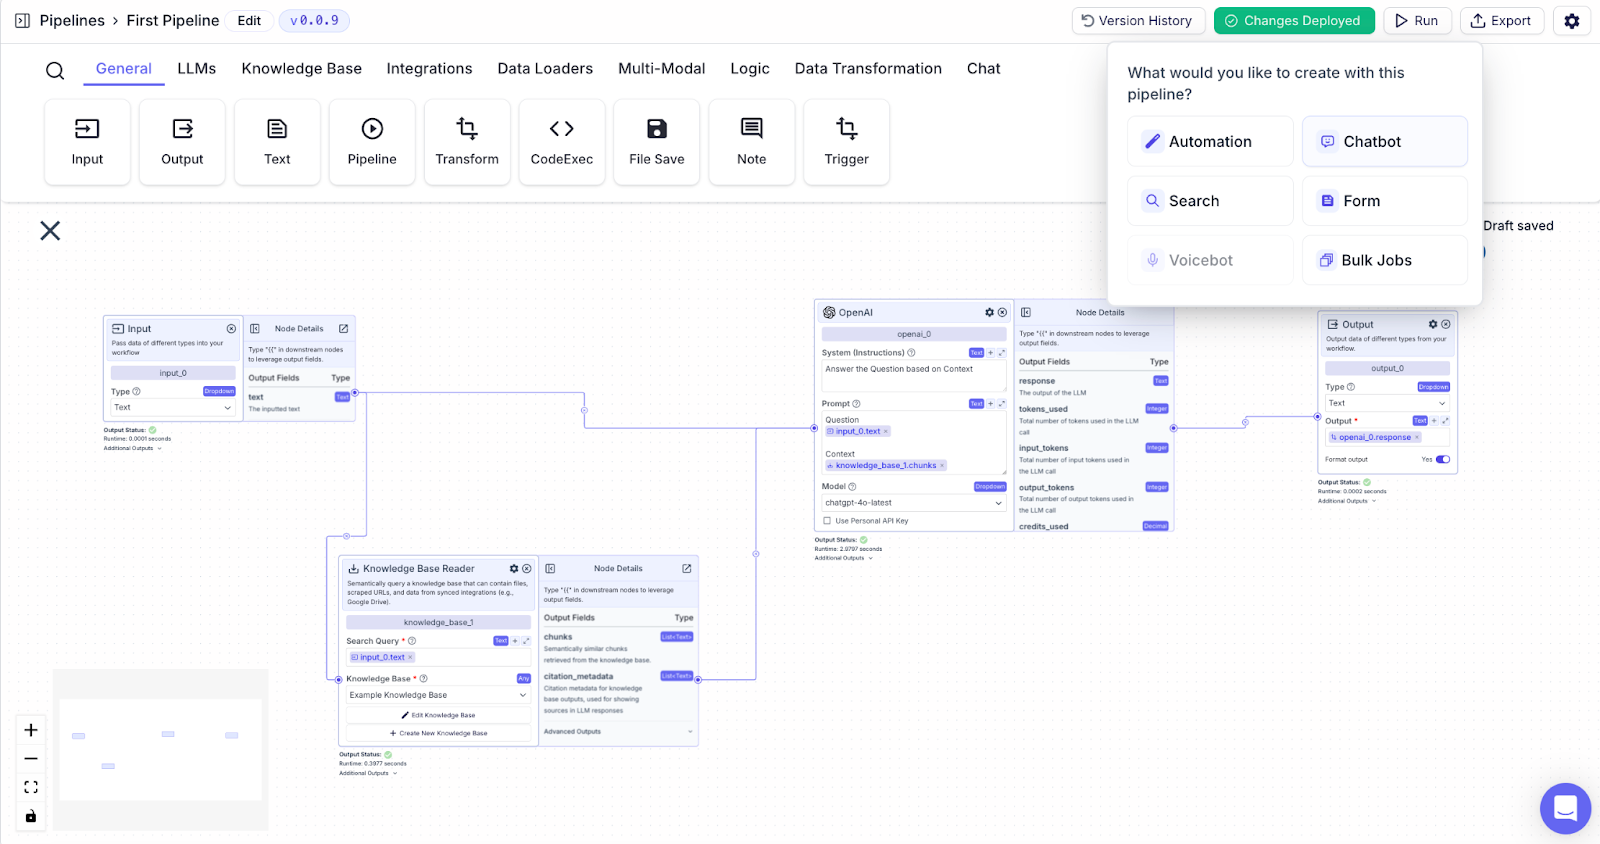Add an Output node from the toolbar
1600x844 pixels.
tap(182, 142)
